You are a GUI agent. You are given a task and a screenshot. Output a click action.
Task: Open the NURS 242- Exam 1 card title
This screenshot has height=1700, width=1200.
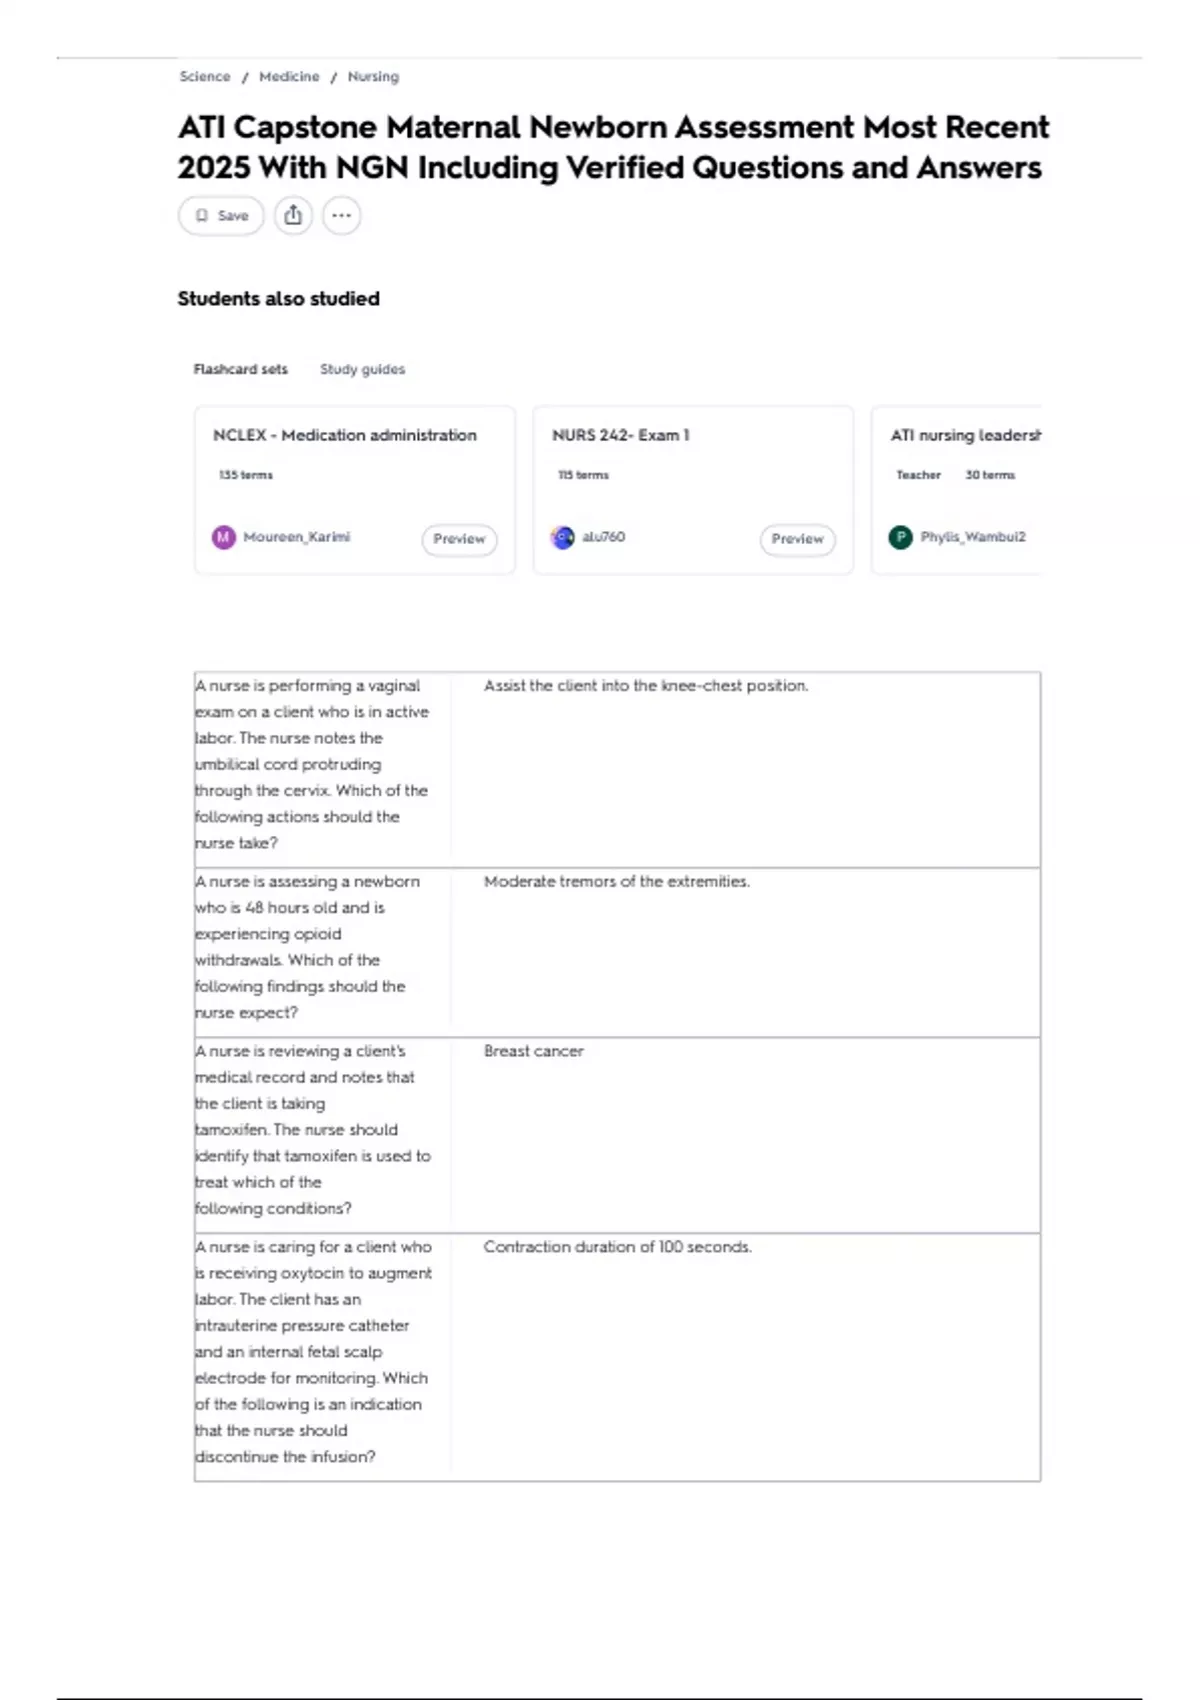620,435
